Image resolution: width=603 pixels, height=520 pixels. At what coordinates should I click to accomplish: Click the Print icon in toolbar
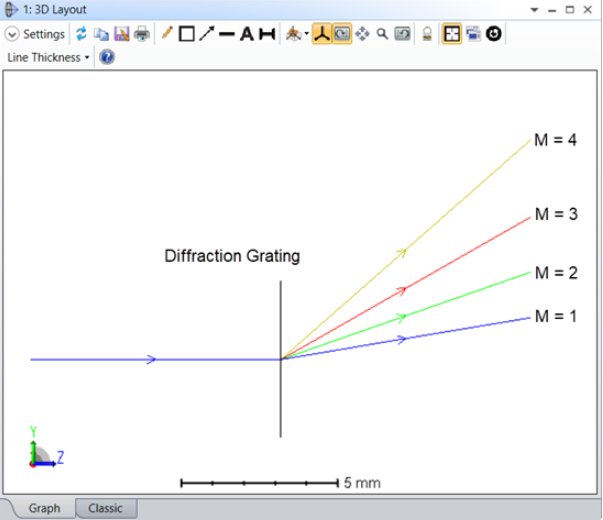coord(141,34)
